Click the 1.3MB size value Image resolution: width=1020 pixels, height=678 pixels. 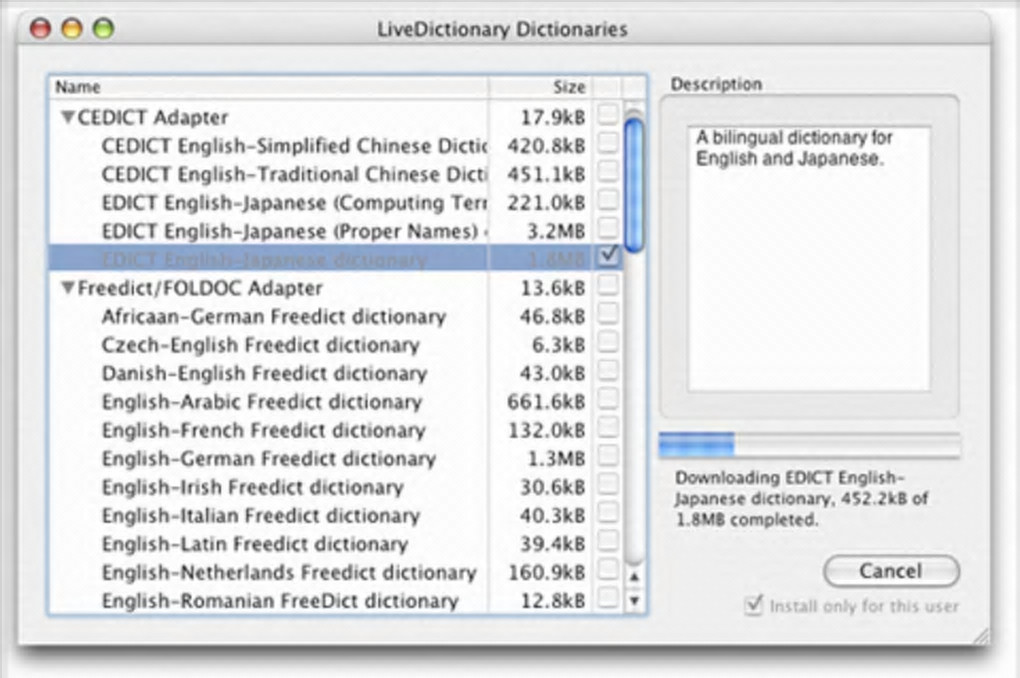tap(556, 459)
